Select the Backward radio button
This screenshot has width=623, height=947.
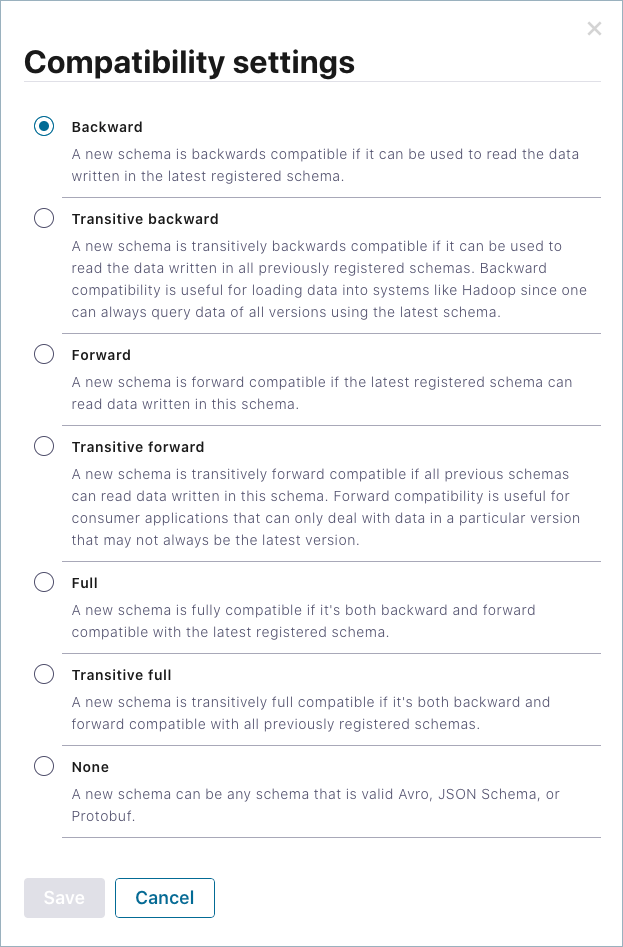pos(44,127)
